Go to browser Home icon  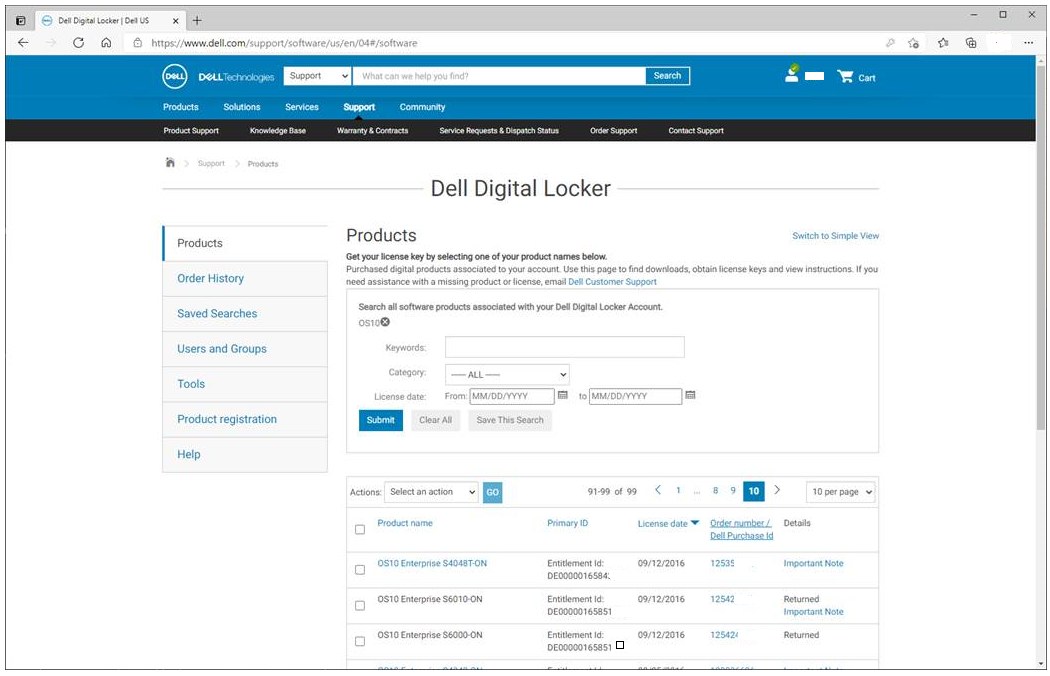tap(106, 43)
